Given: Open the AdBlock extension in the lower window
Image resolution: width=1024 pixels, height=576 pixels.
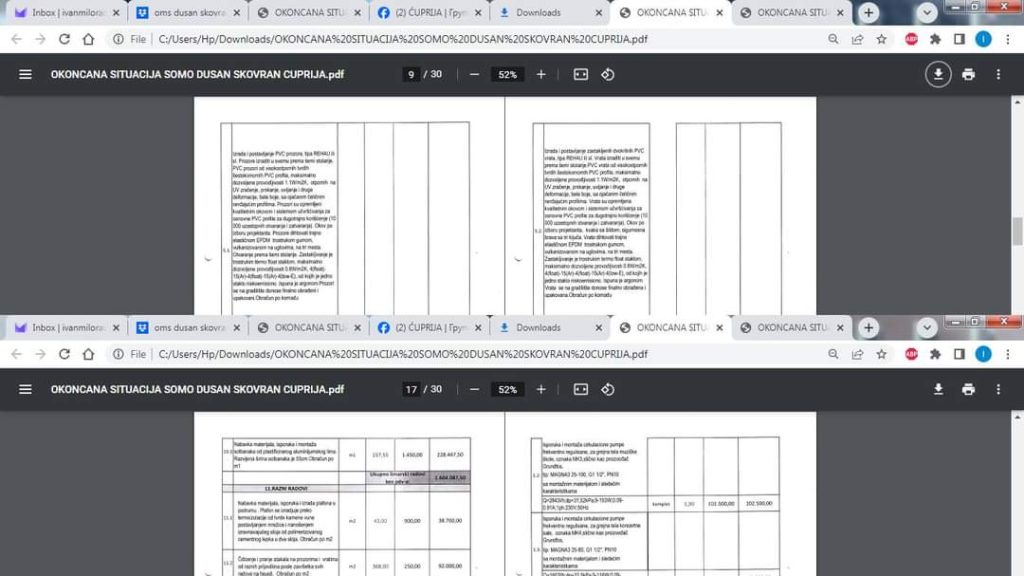Looking at the screenshot, I should tap(911, 354).
